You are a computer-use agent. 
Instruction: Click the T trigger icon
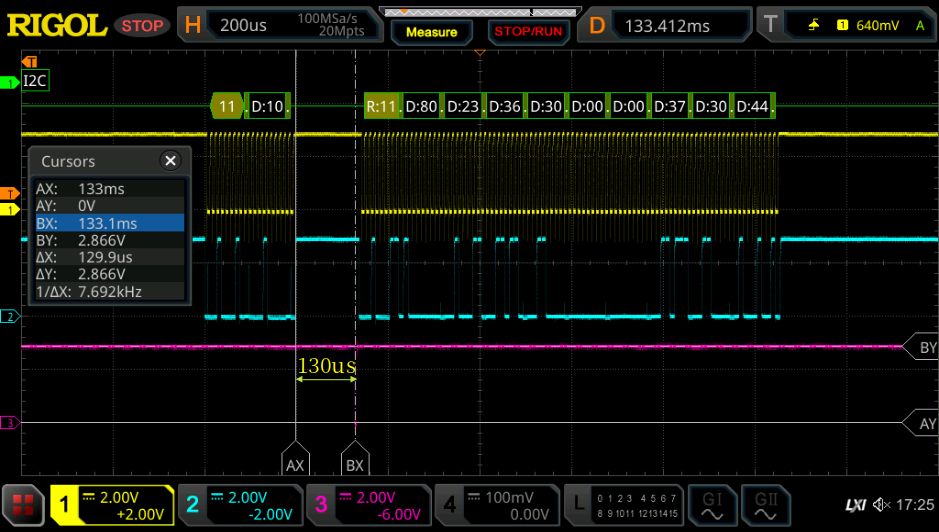770,25
